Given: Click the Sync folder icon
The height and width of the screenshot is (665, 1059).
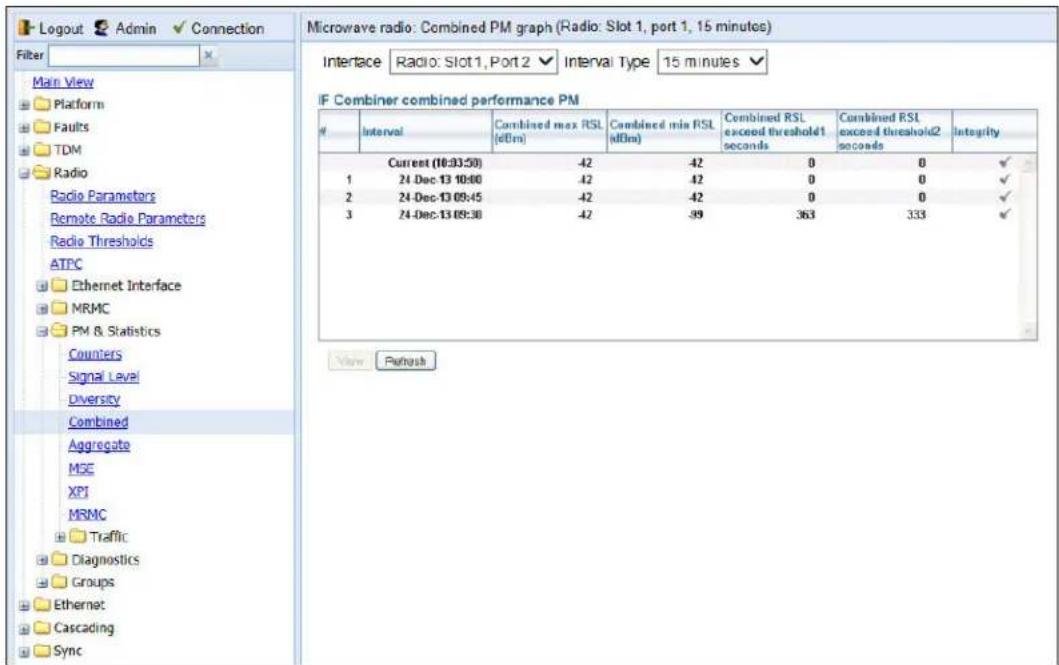Looking at the screenshot, I should pos(43,651).
